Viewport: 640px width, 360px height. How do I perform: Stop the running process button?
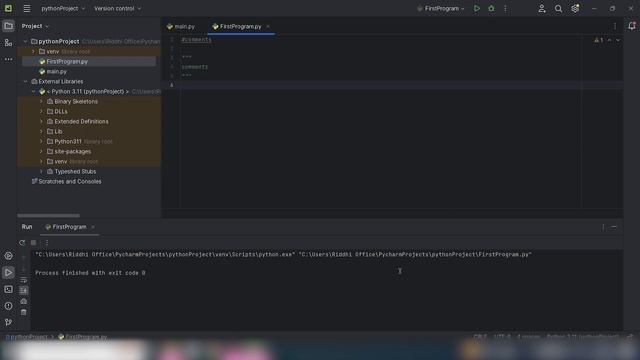[x=33, y=243]
